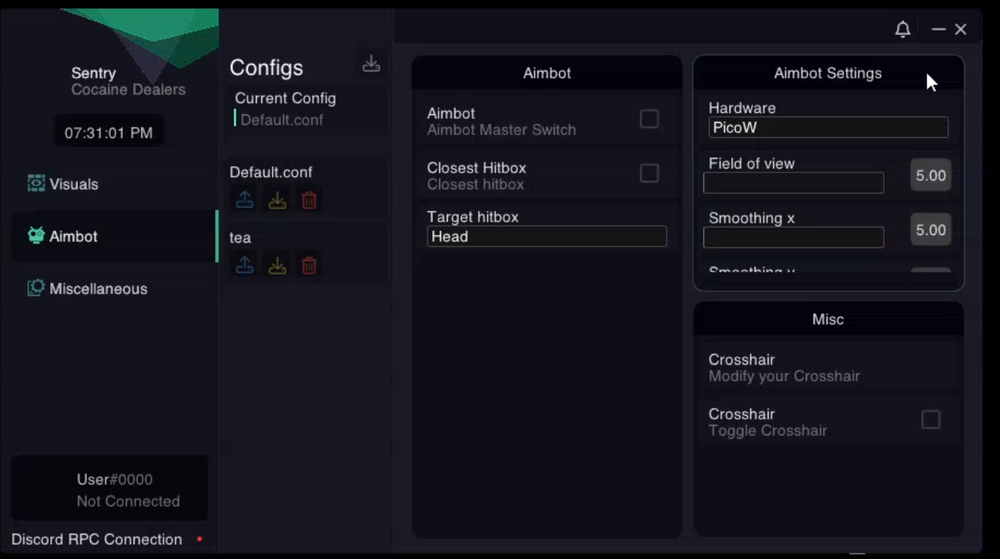1000x559 pixels.
Task: Click the Current Config Default.conf label
Action: (x=282, y=120)
